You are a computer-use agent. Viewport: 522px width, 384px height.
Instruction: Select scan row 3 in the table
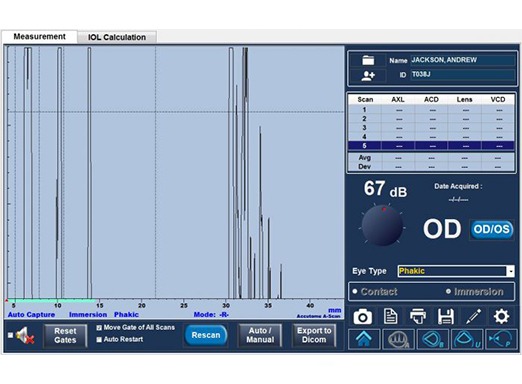[431, 128]
